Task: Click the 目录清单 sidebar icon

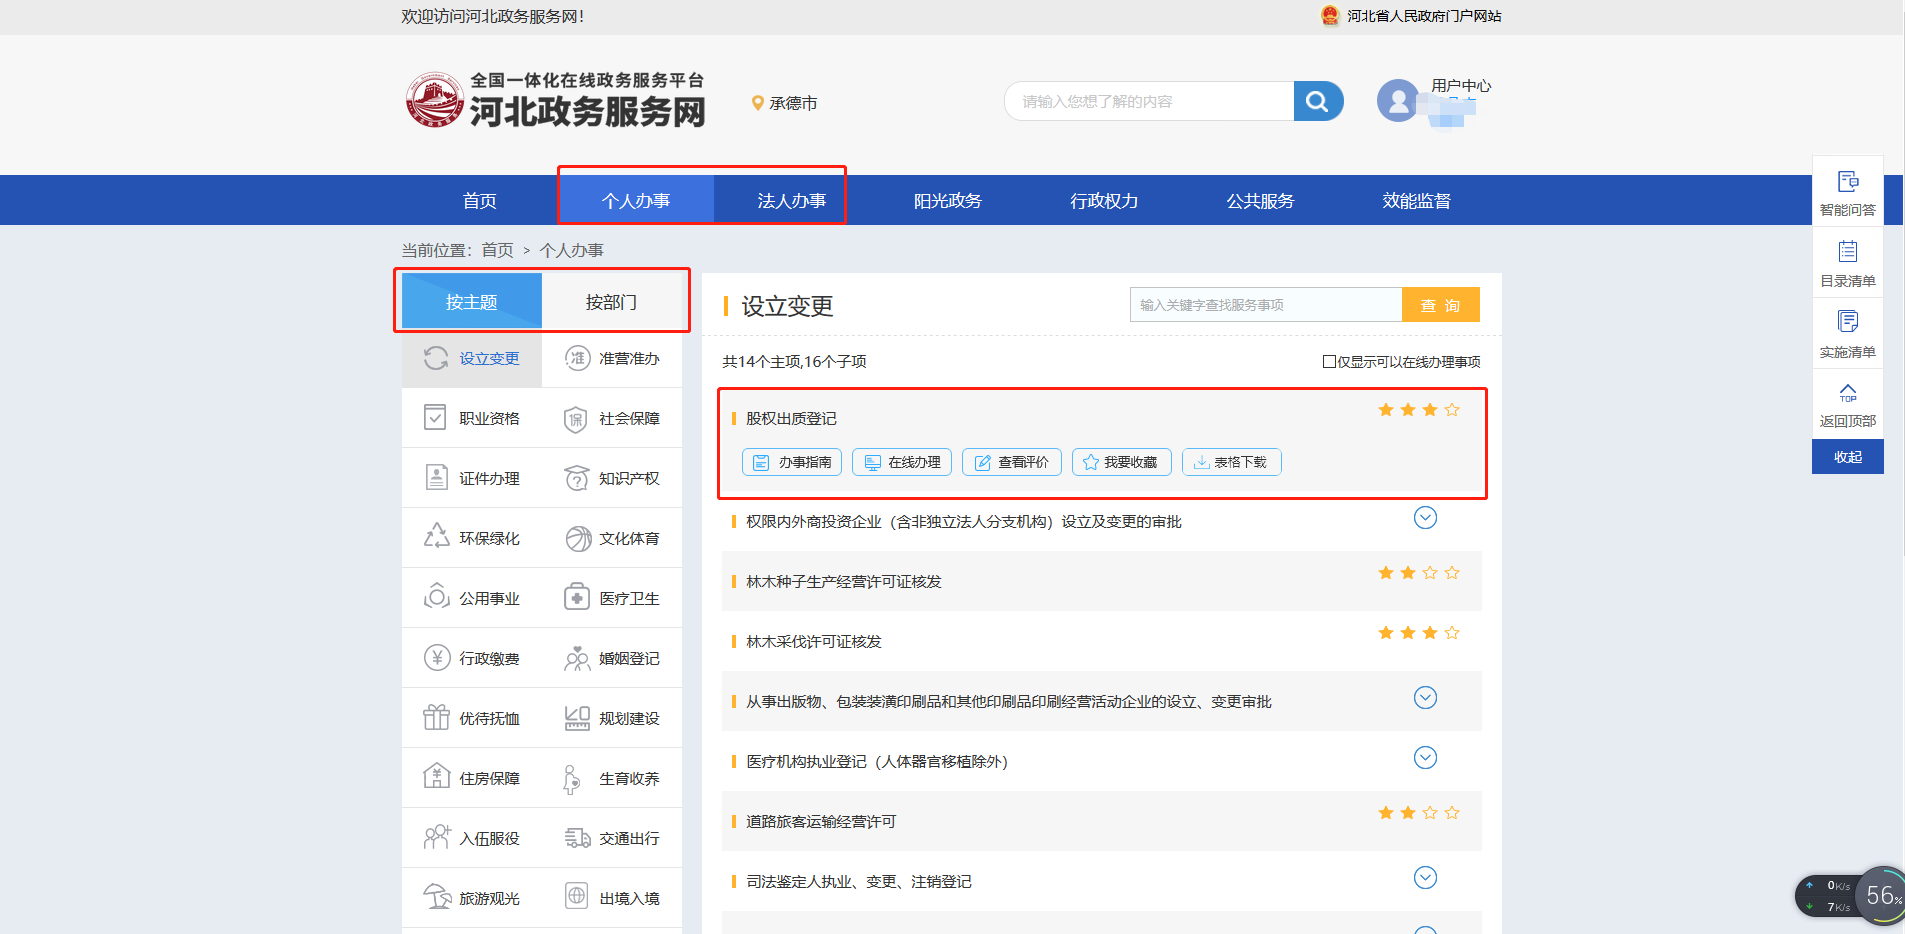Action: [1847, 262]
